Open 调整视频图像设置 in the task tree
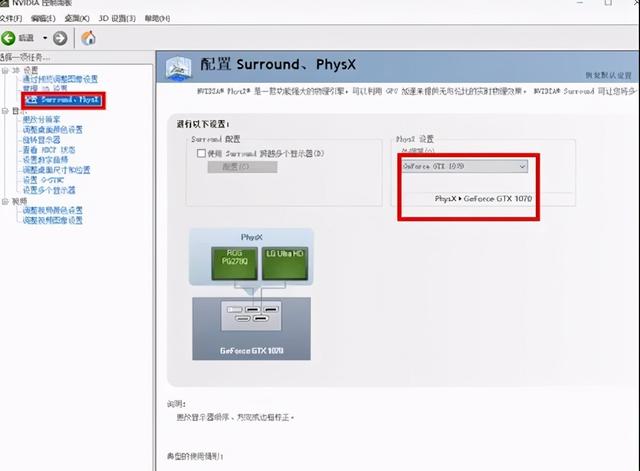640x471 pixels. [52, 220]
